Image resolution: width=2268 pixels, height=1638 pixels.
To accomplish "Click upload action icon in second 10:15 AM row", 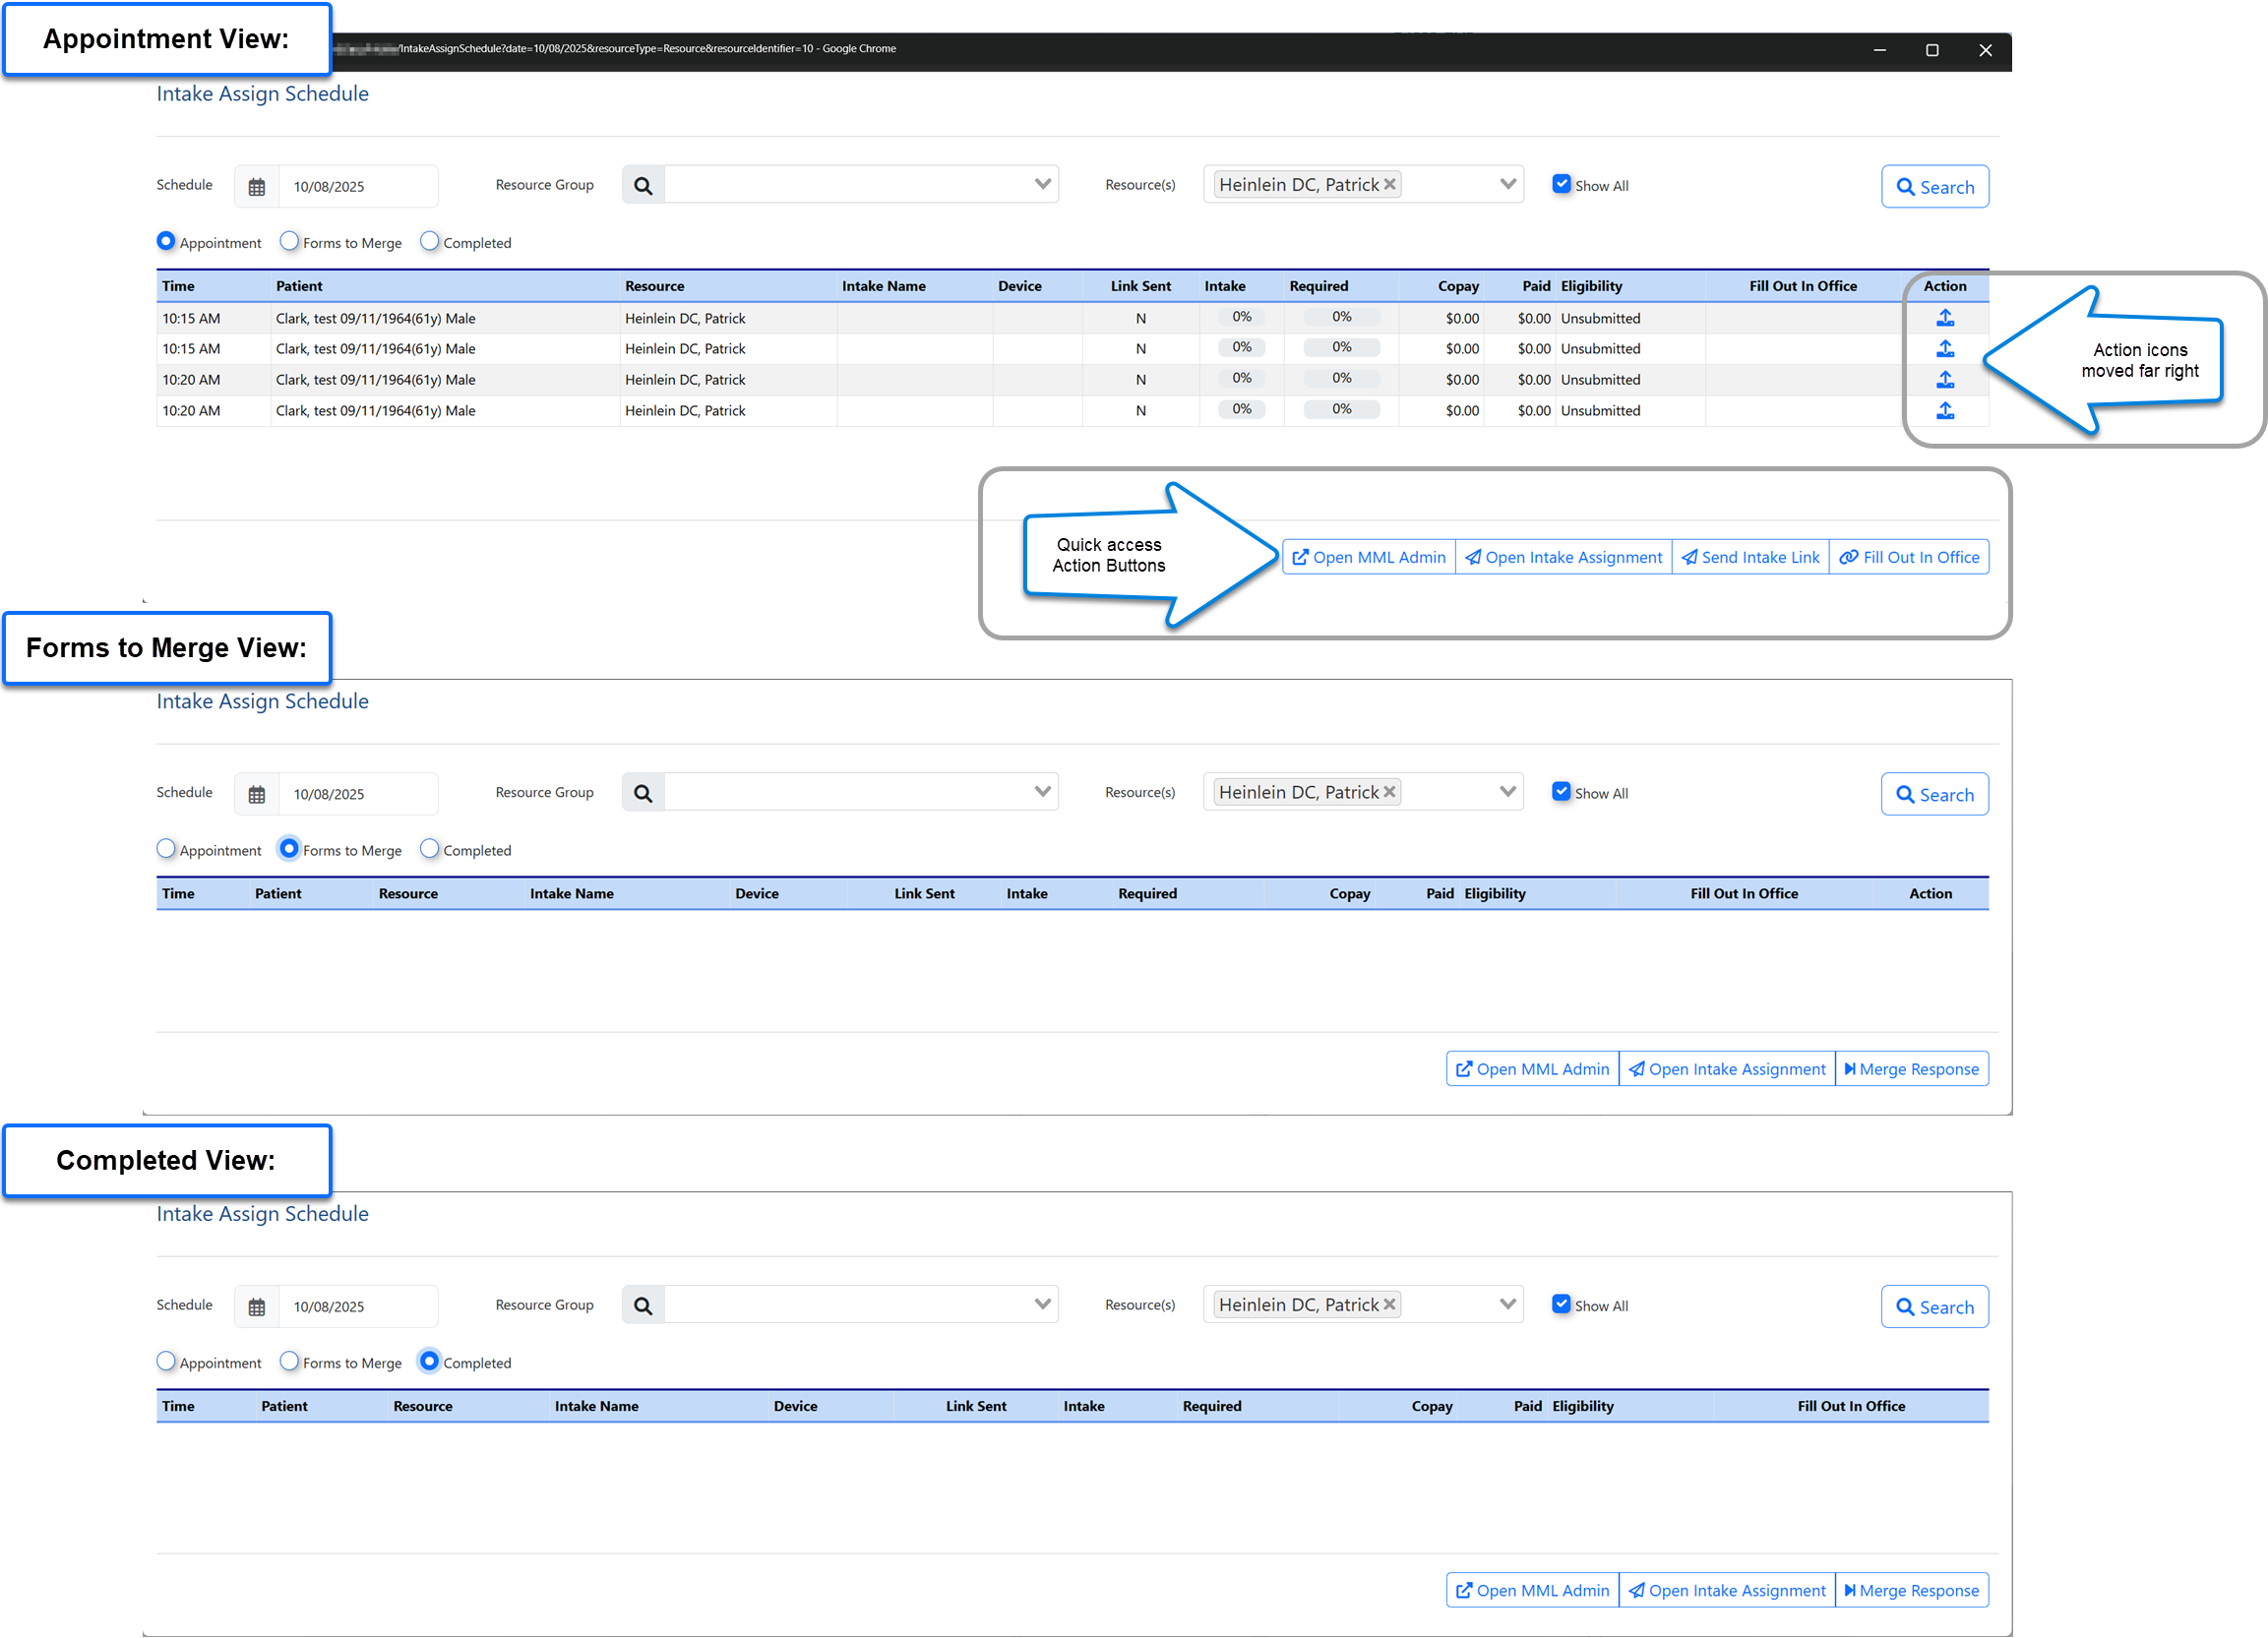I will pyautogui.click(x=1944, y=349).
